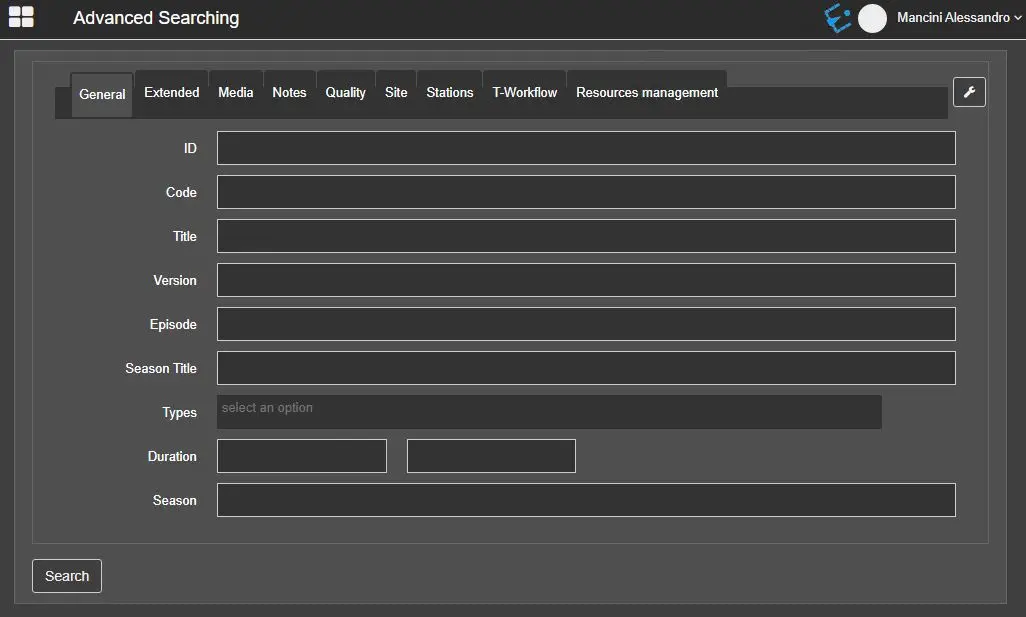
Task: Click the first Duration input box
Action: 301,456
